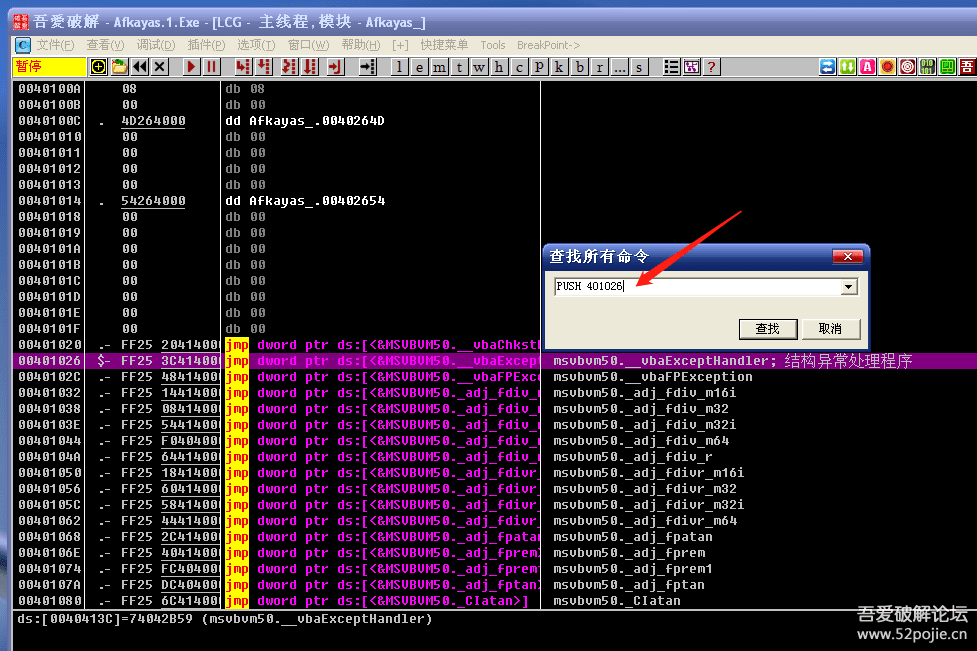
Task: Show executable modules with 'e' button
Action: pyautogui.click(x=418, y=67)
